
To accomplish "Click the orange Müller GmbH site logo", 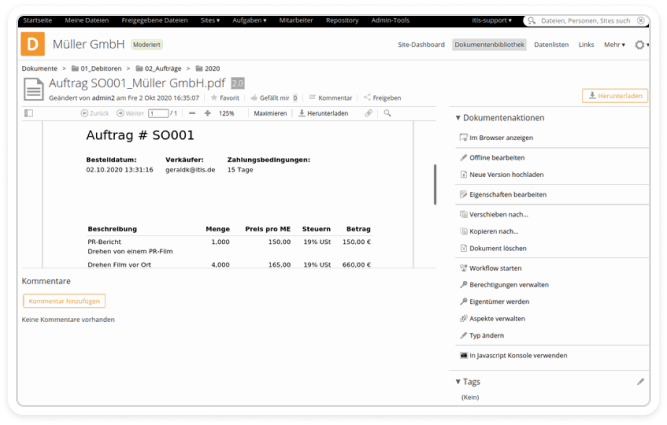I will [35, 44].
